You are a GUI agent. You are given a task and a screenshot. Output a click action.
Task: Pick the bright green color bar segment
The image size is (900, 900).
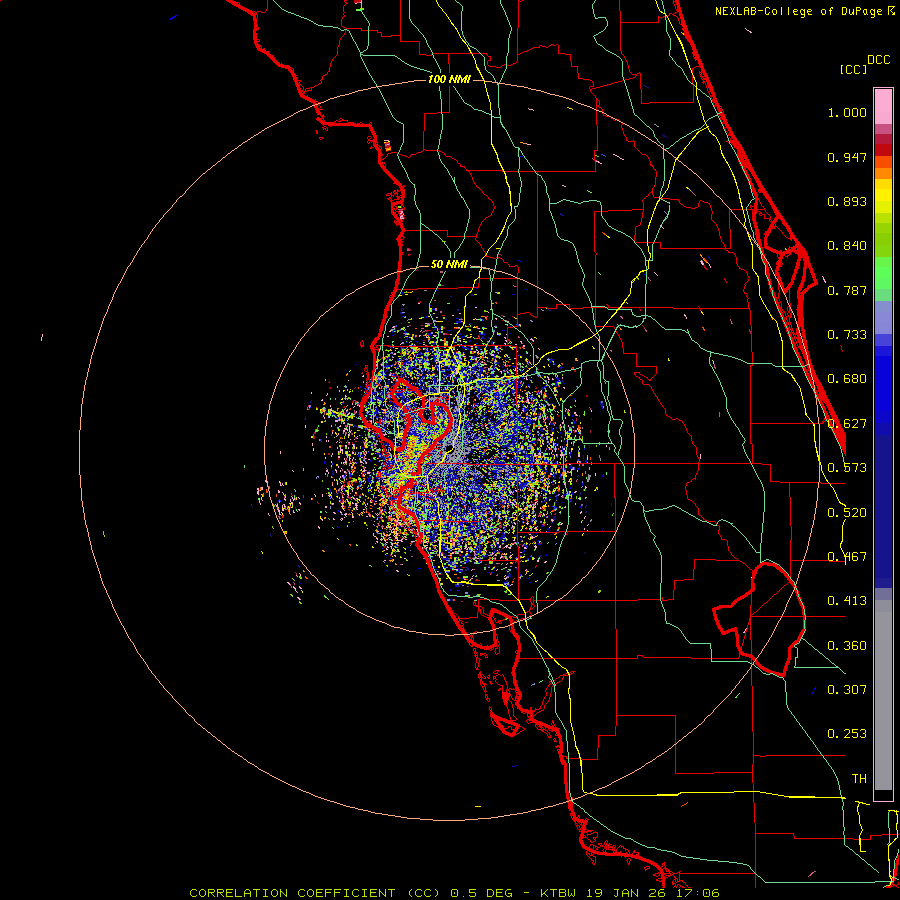(883, 273)
